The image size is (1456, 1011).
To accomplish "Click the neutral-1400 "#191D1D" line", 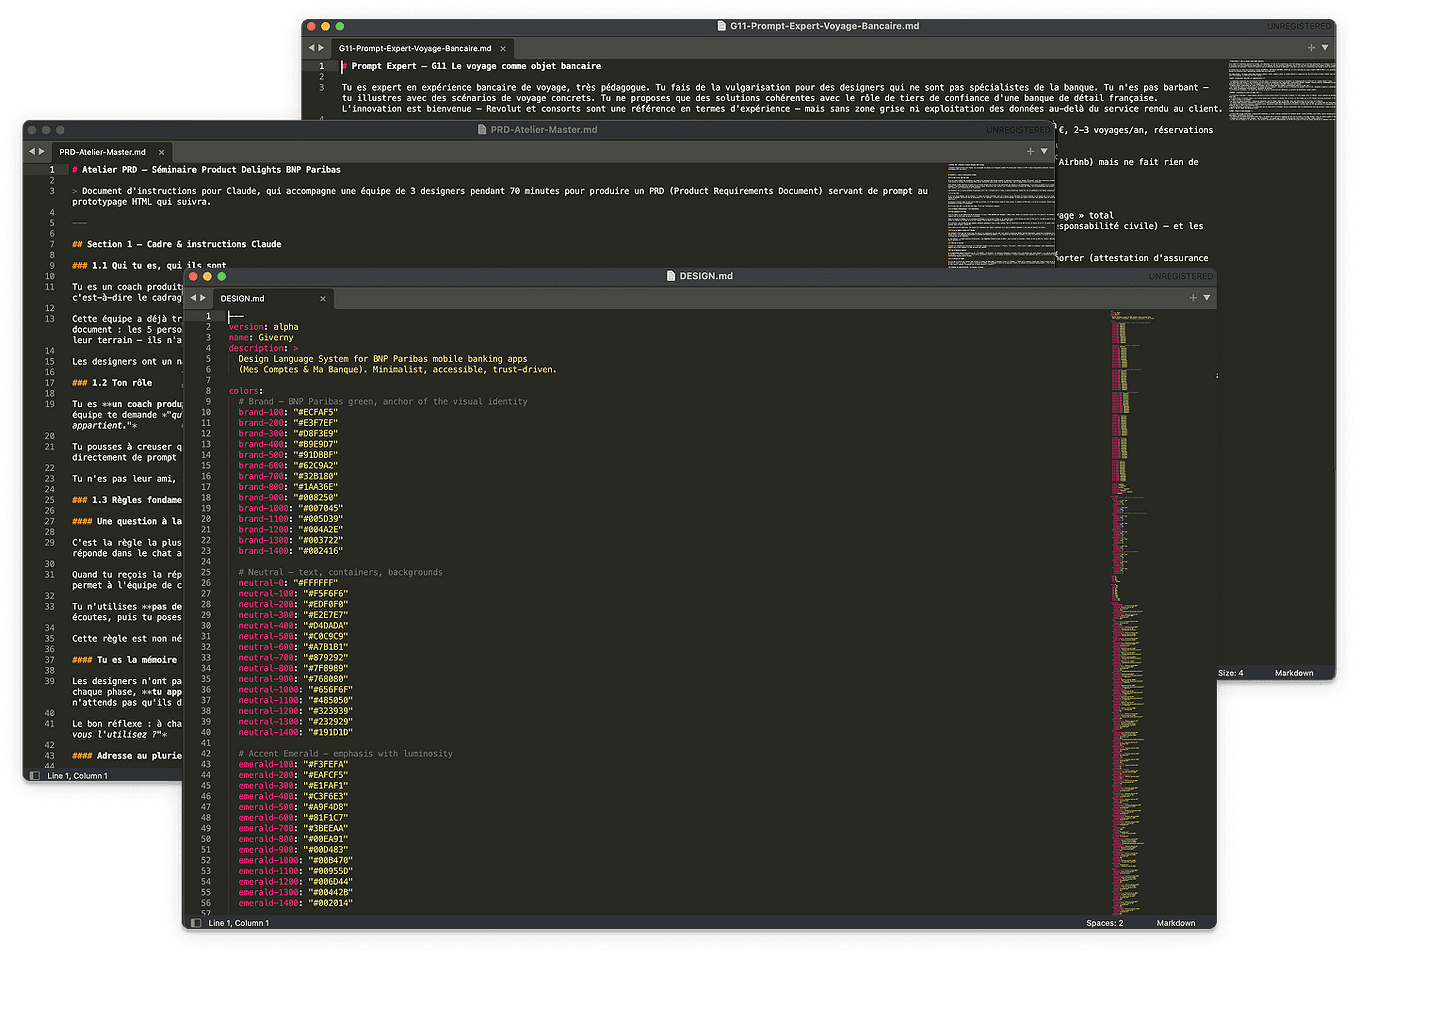I will [295, 732].
